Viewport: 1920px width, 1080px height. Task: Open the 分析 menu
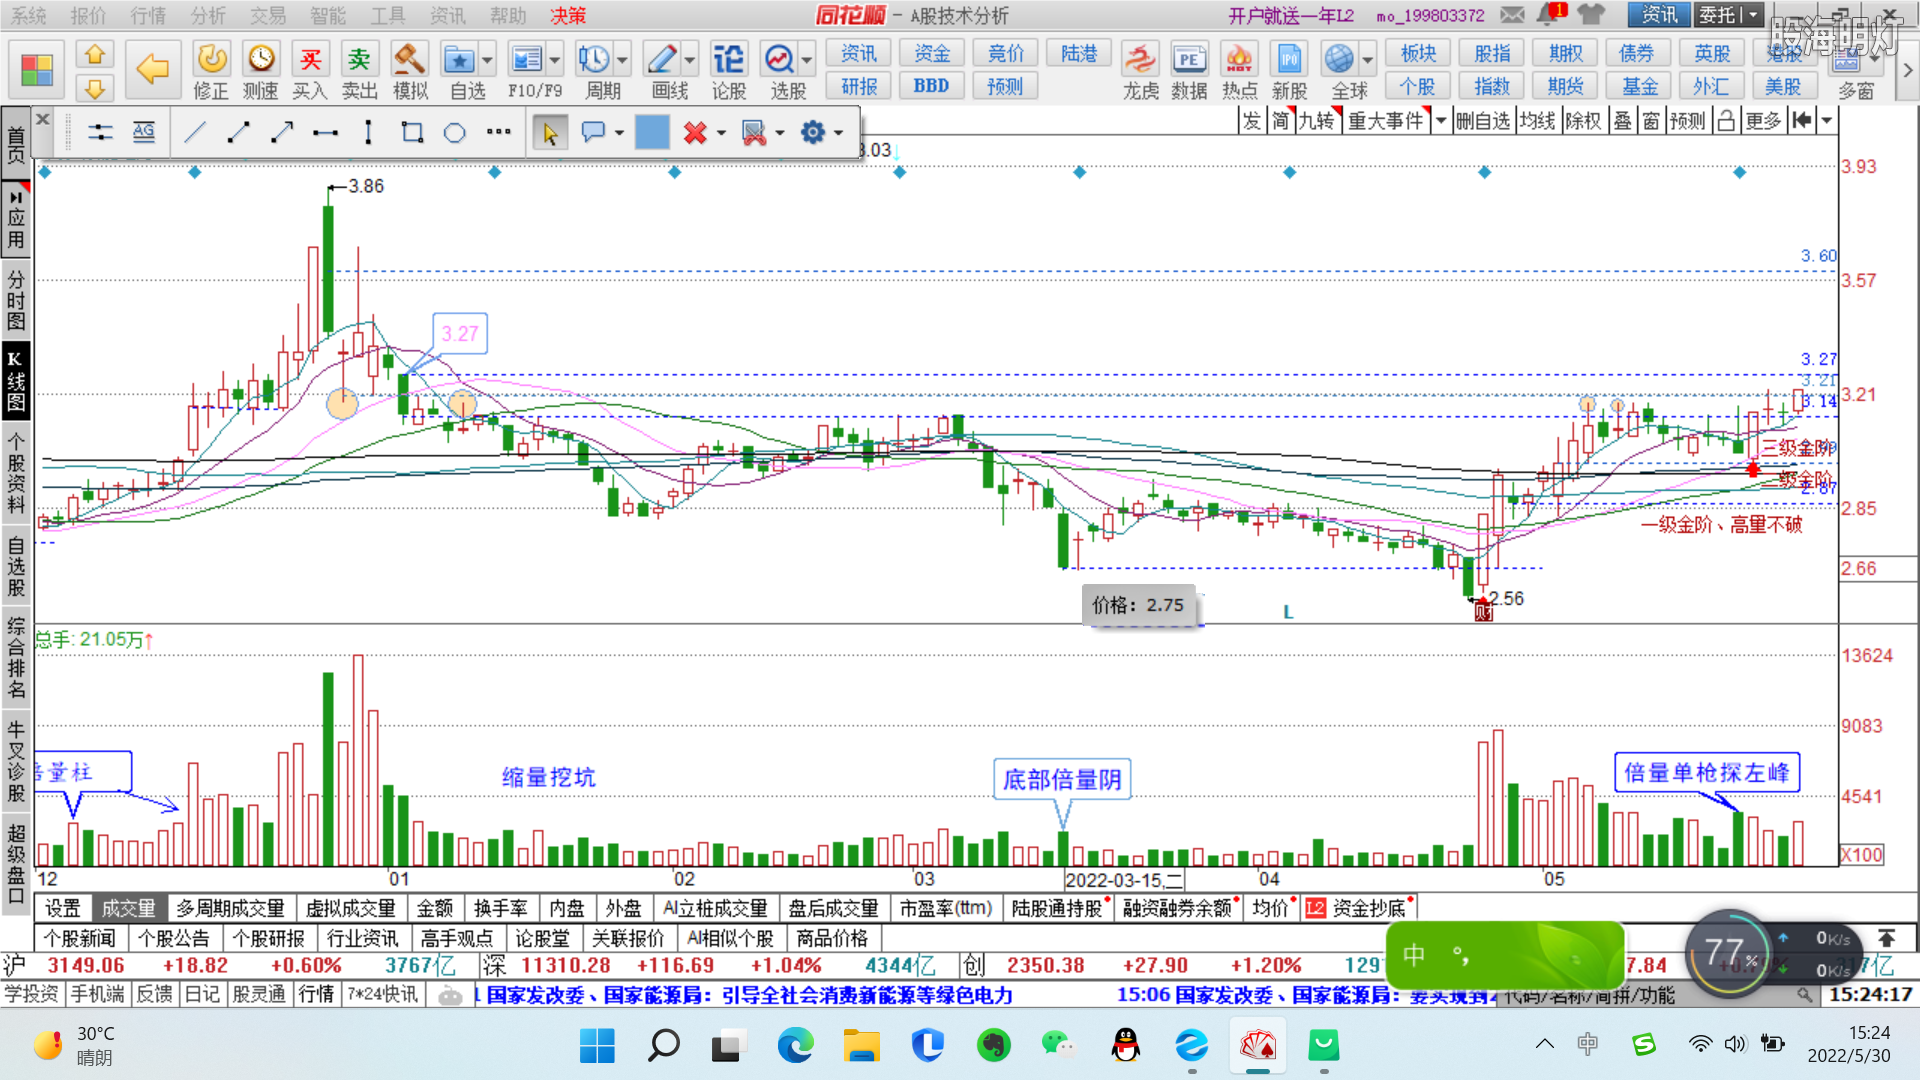208,15
